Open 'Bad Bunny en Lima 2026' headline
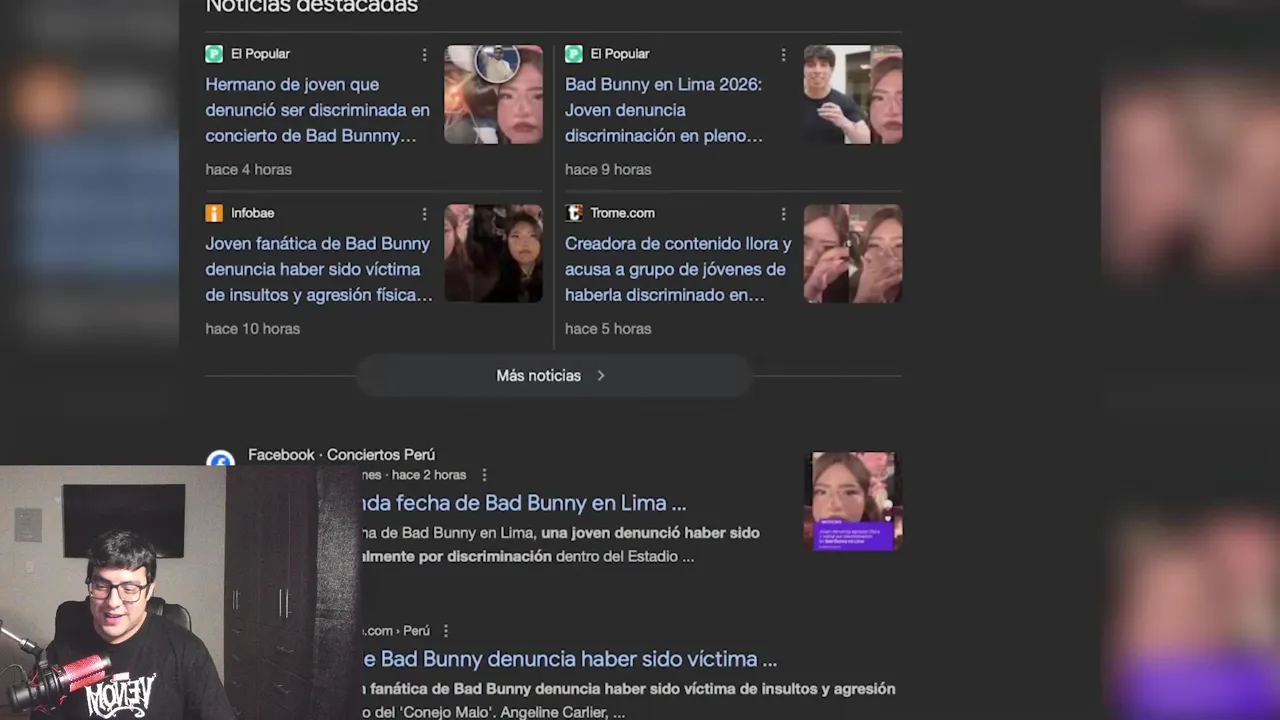This screenshot has height=720, width=1280. click(664, 110)
